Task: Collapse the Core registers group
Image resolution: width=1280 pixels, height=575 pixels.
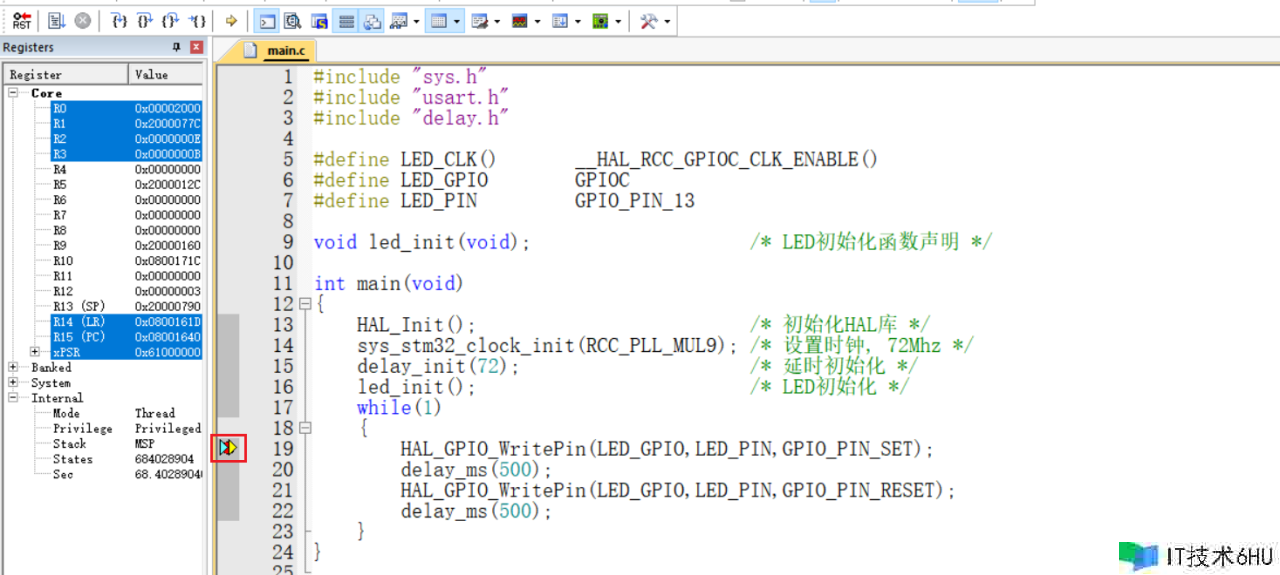Action: (x=13, y=93)
